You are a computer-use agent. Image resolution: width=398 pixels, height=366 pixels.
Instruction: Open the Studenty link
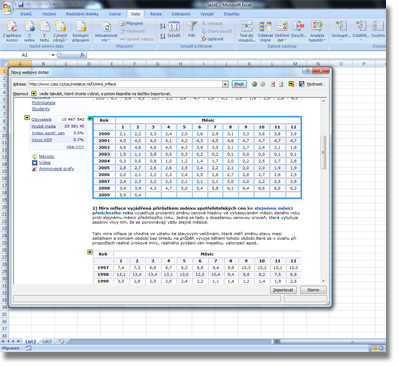click(x=41, y=109)
